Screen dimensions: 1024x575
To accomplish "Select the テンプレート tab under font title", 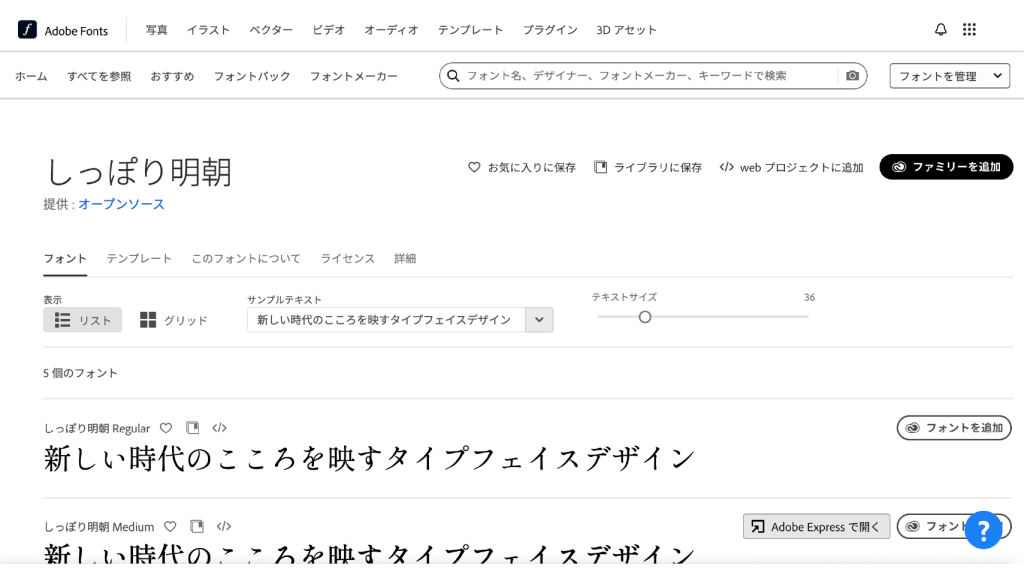I will [139, 259].
